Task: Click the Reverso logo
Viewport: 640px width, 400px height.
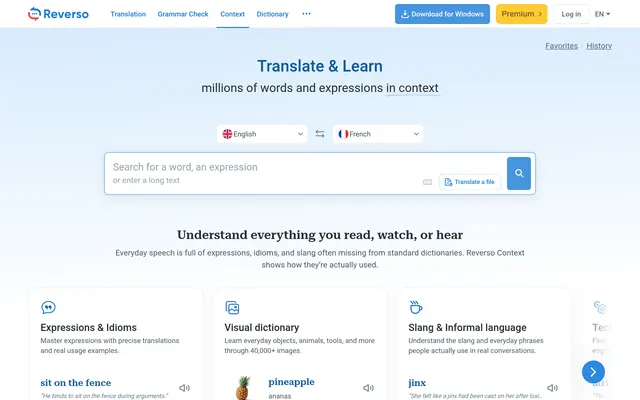Action: click(x=58, y=14)
